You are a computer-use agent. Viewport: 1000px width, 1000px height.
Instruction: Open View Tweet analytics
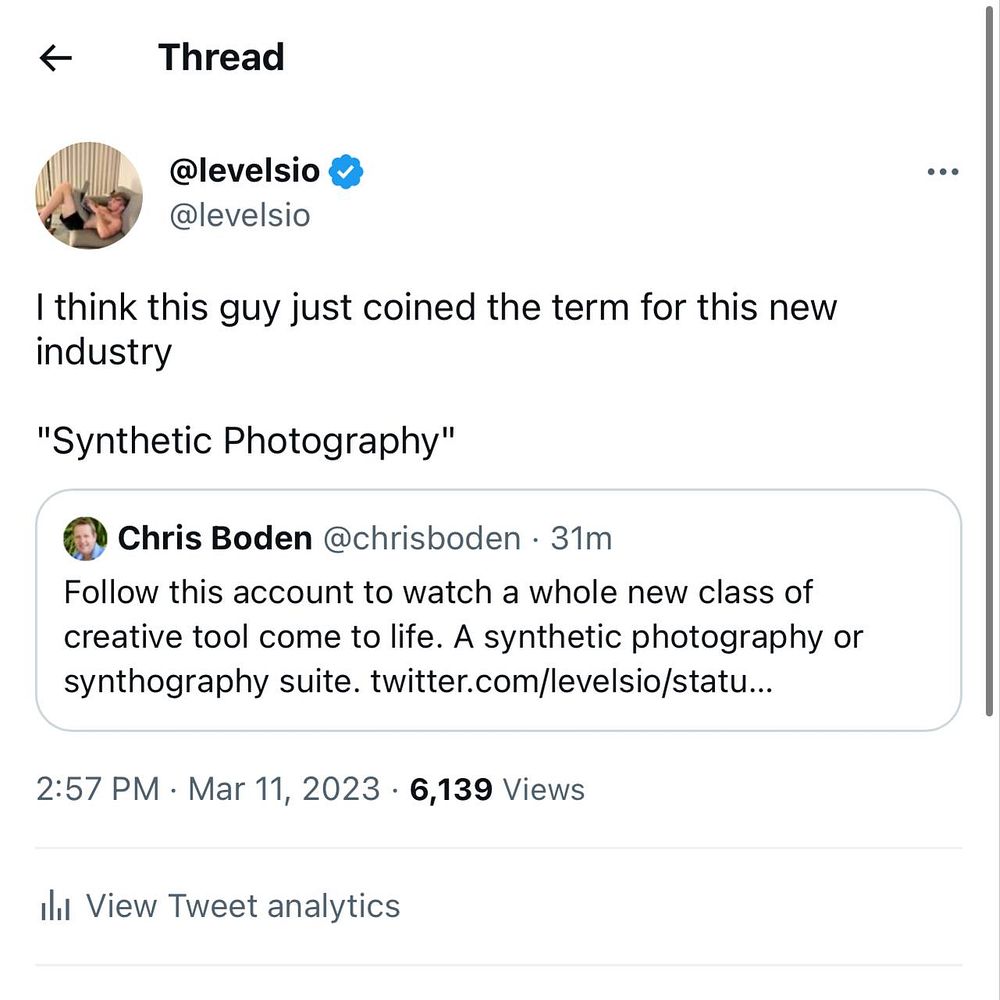coord(243,906)
